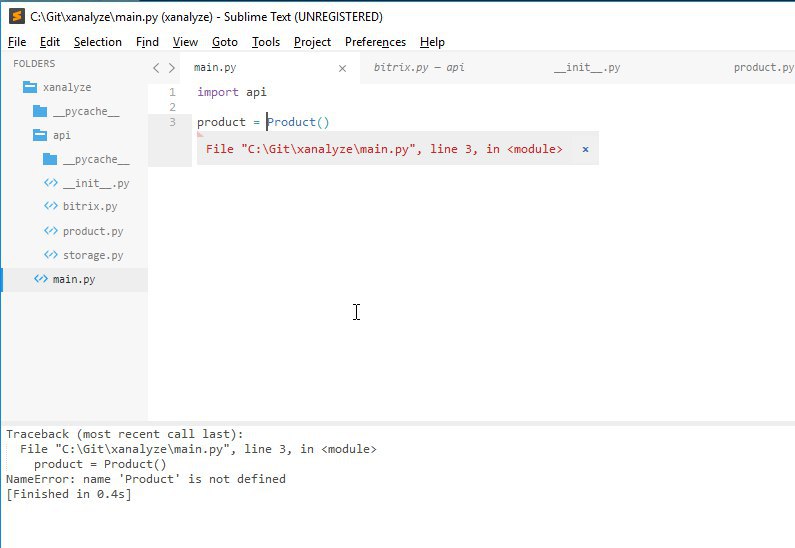Dismiss the inline error popup

coord(585,149)
